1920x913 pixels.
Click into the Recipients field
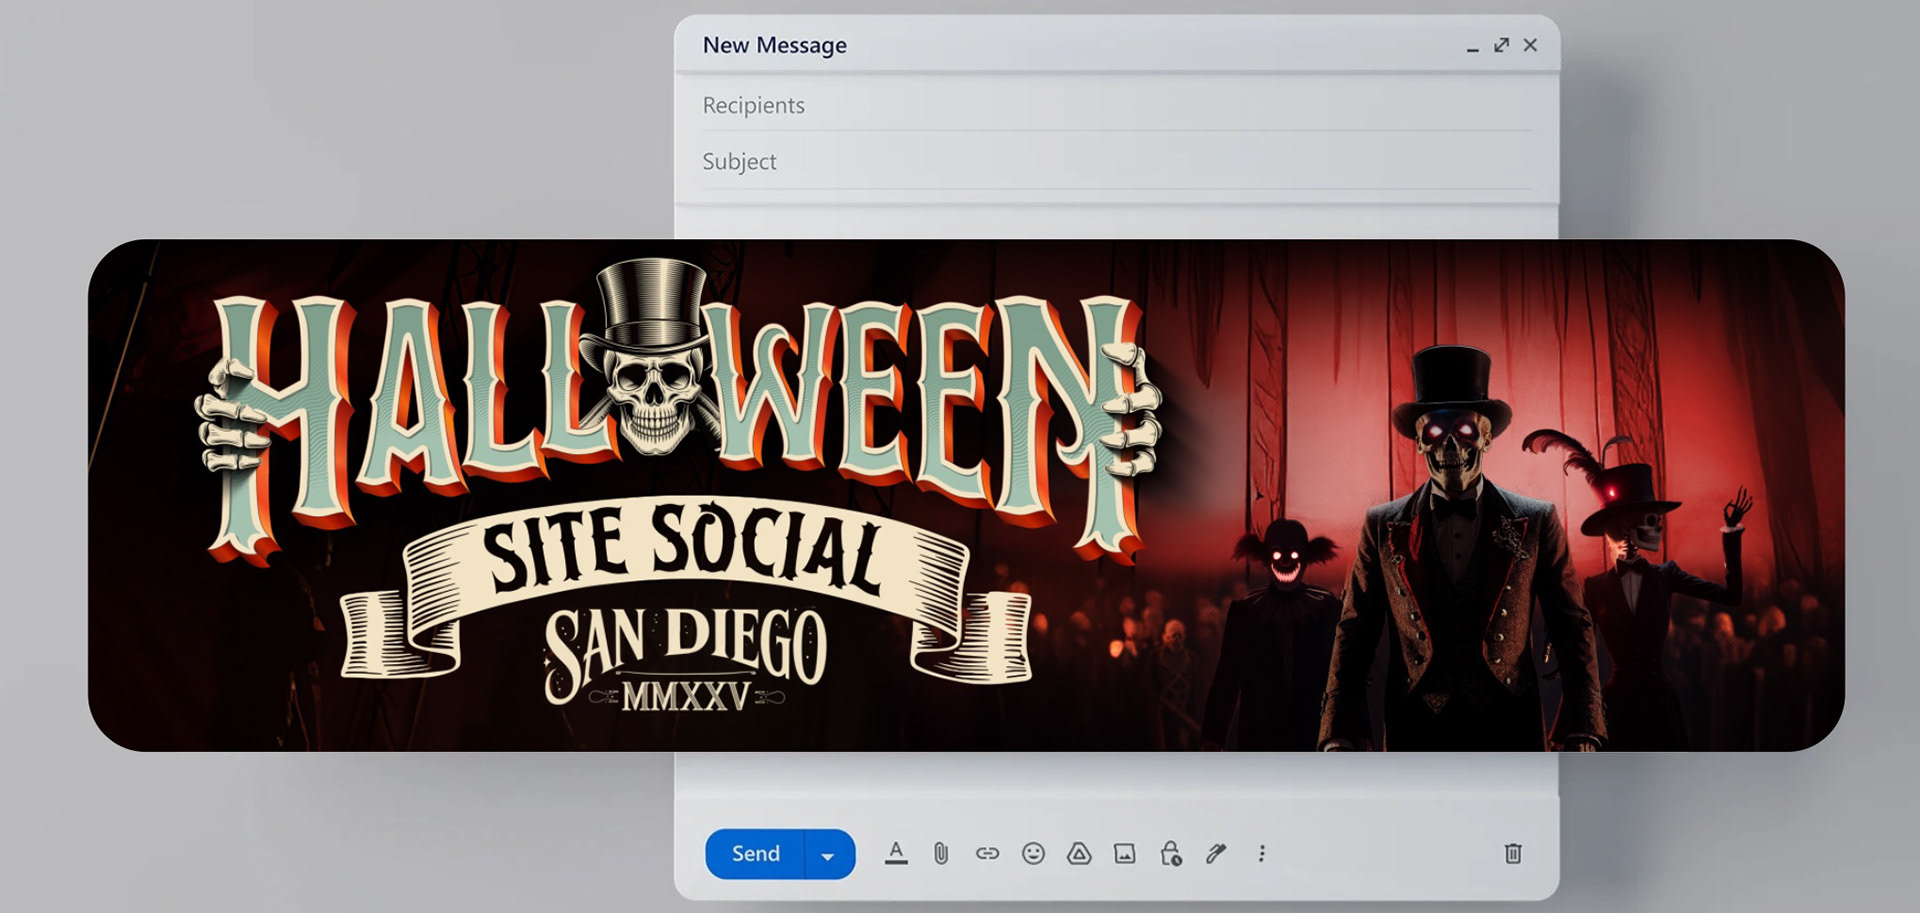(1117, 105)
